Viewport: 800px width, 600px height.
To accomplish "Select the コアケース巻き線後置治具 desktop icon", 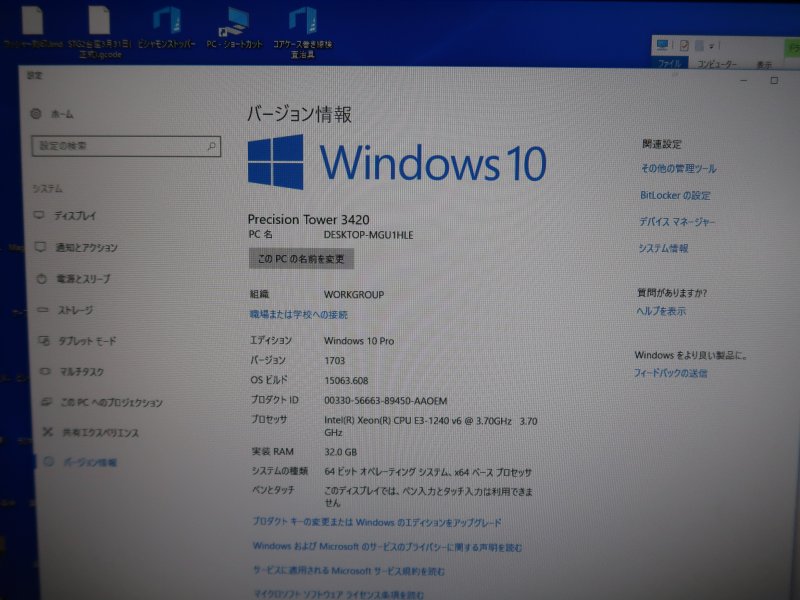I will tap(303, 32).
